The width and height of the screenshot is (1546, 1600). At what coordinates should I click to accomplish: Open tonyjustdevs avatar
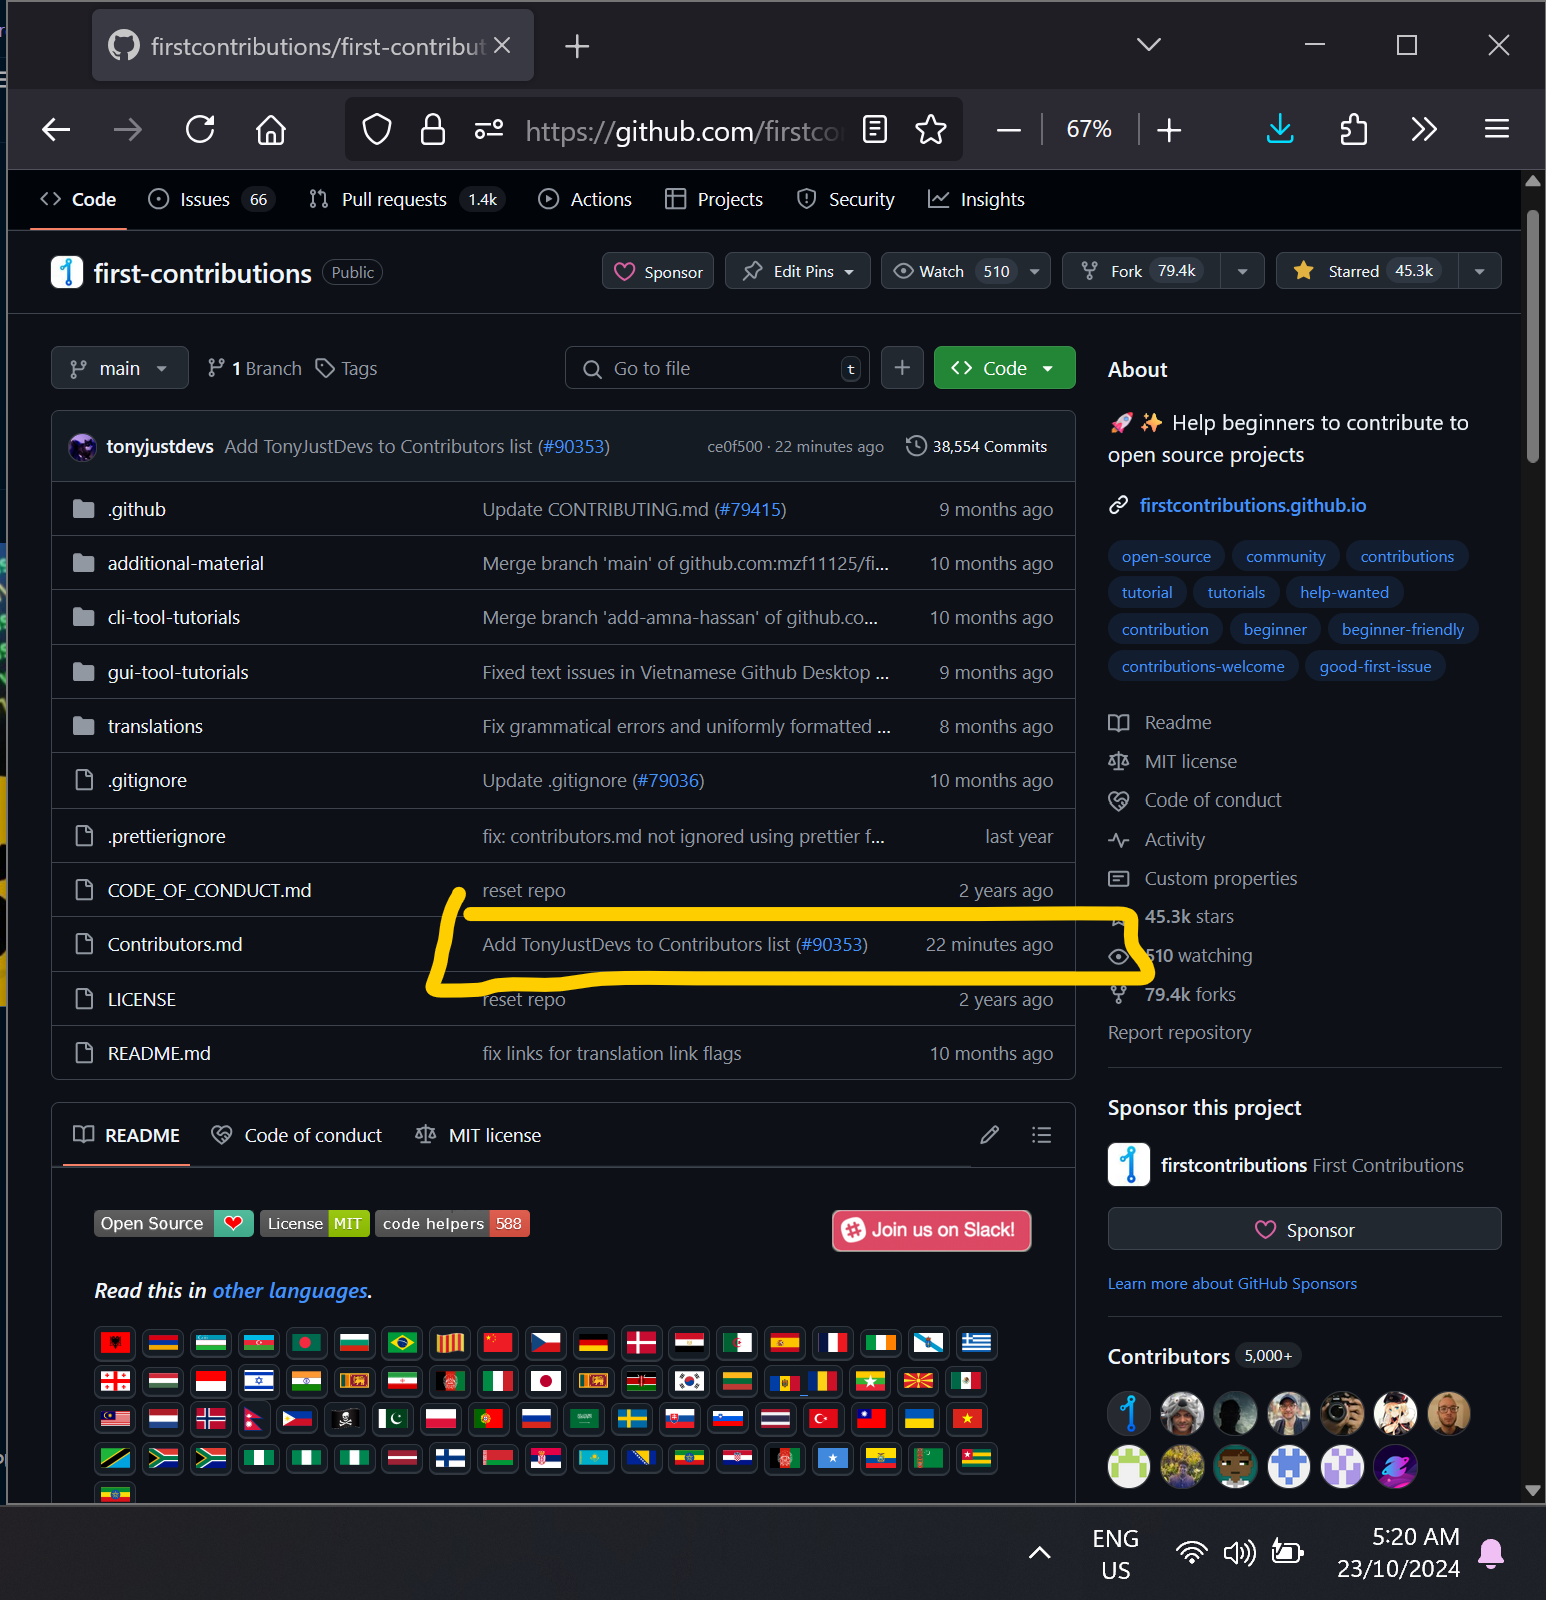coord(82,446)
